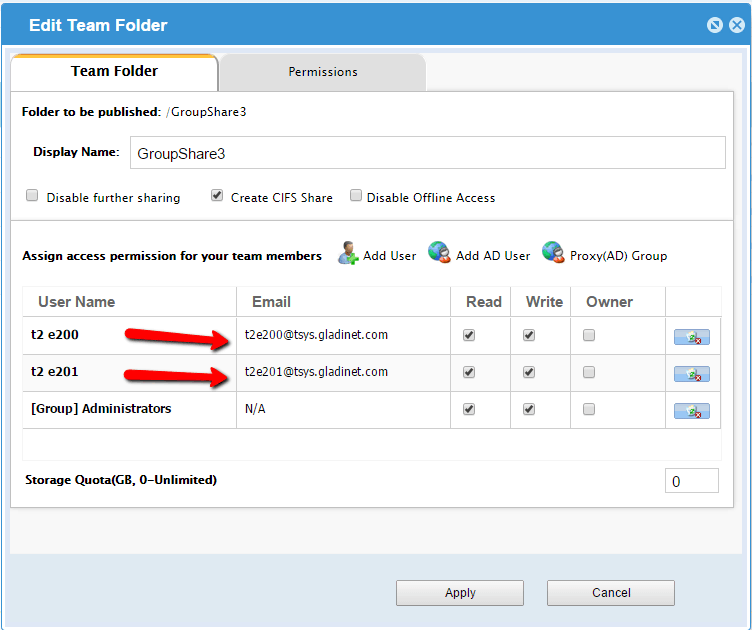Grant Owner permission to Administrators group
The height and width of the screenshot is (630, 752).
[x=589, y=409]
